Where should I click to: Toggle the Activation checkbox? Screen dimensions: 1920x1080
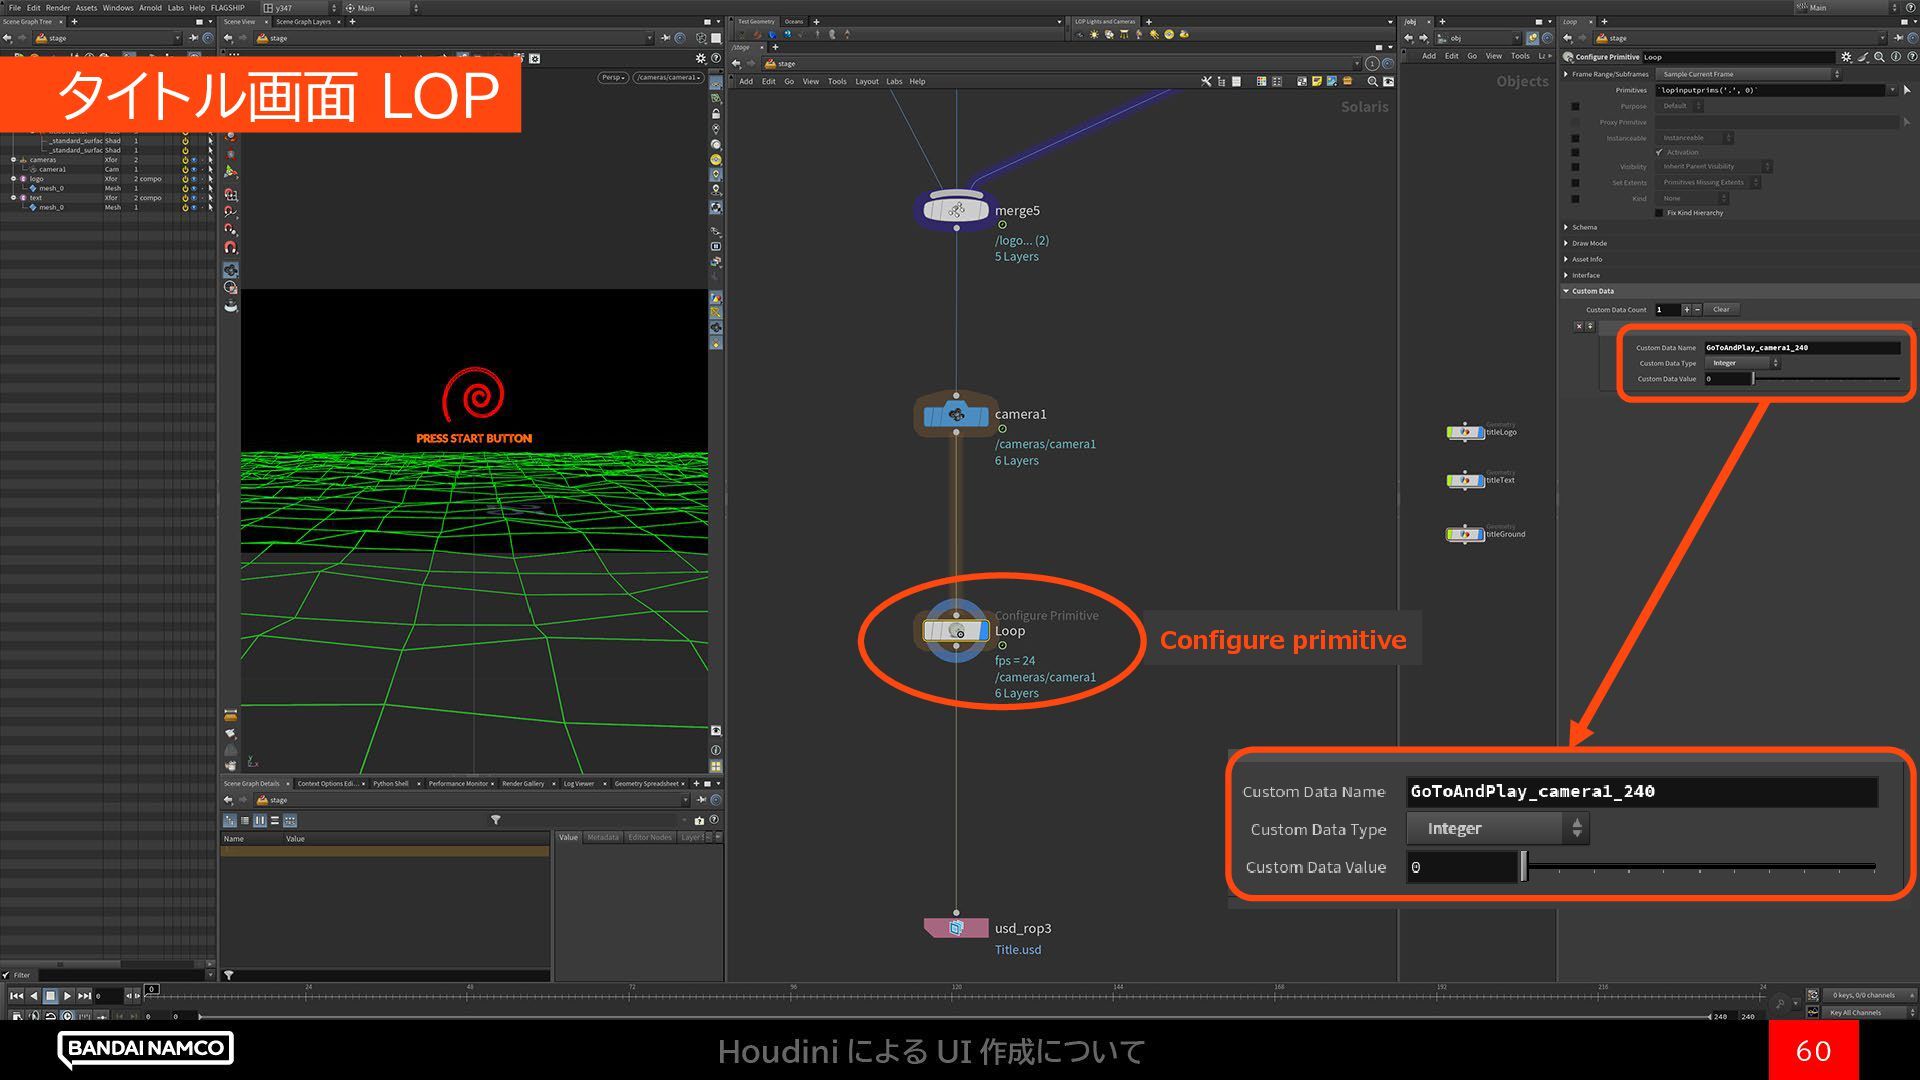click(1660, 152)
